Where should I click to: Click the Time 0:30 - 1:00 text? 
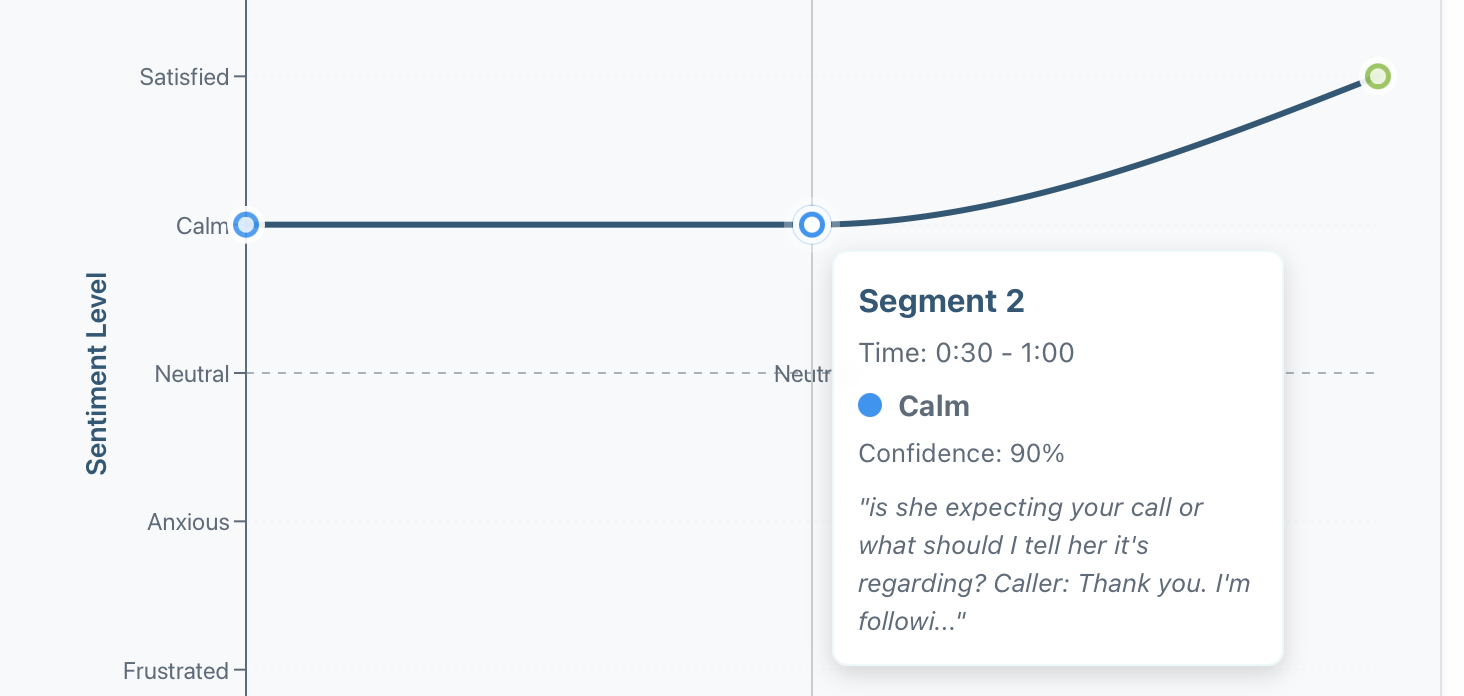tap(966, 353)
